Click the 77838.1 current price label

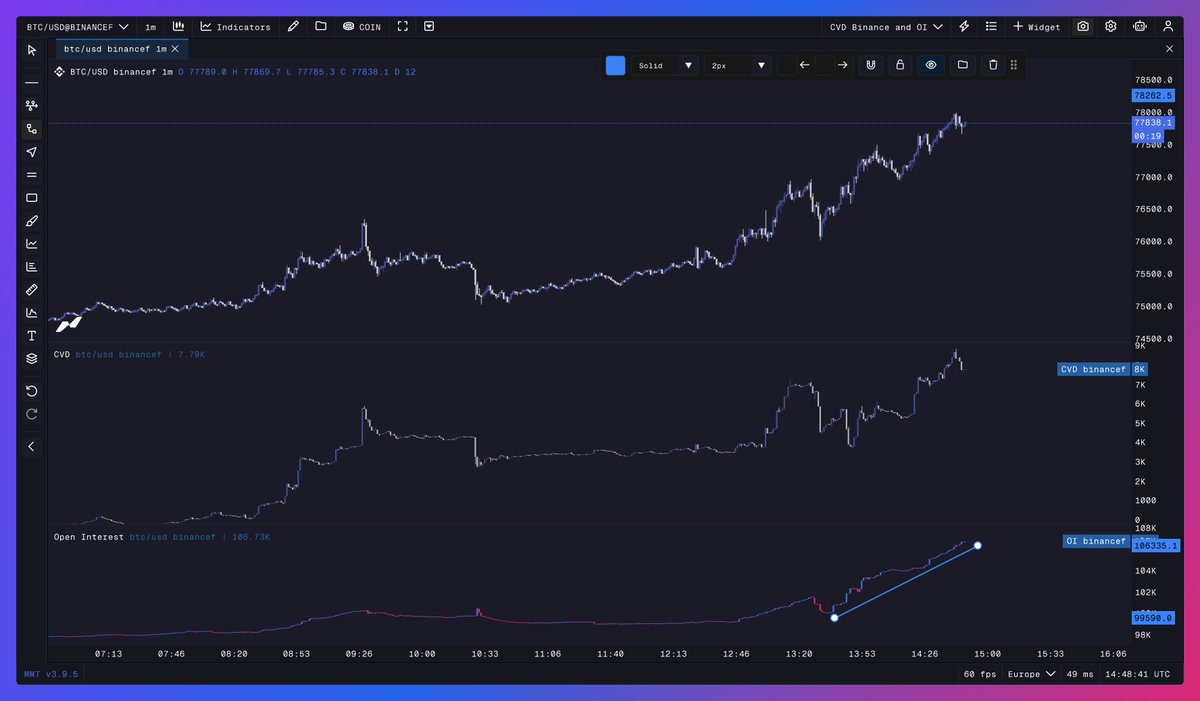tap(1153, 123)
